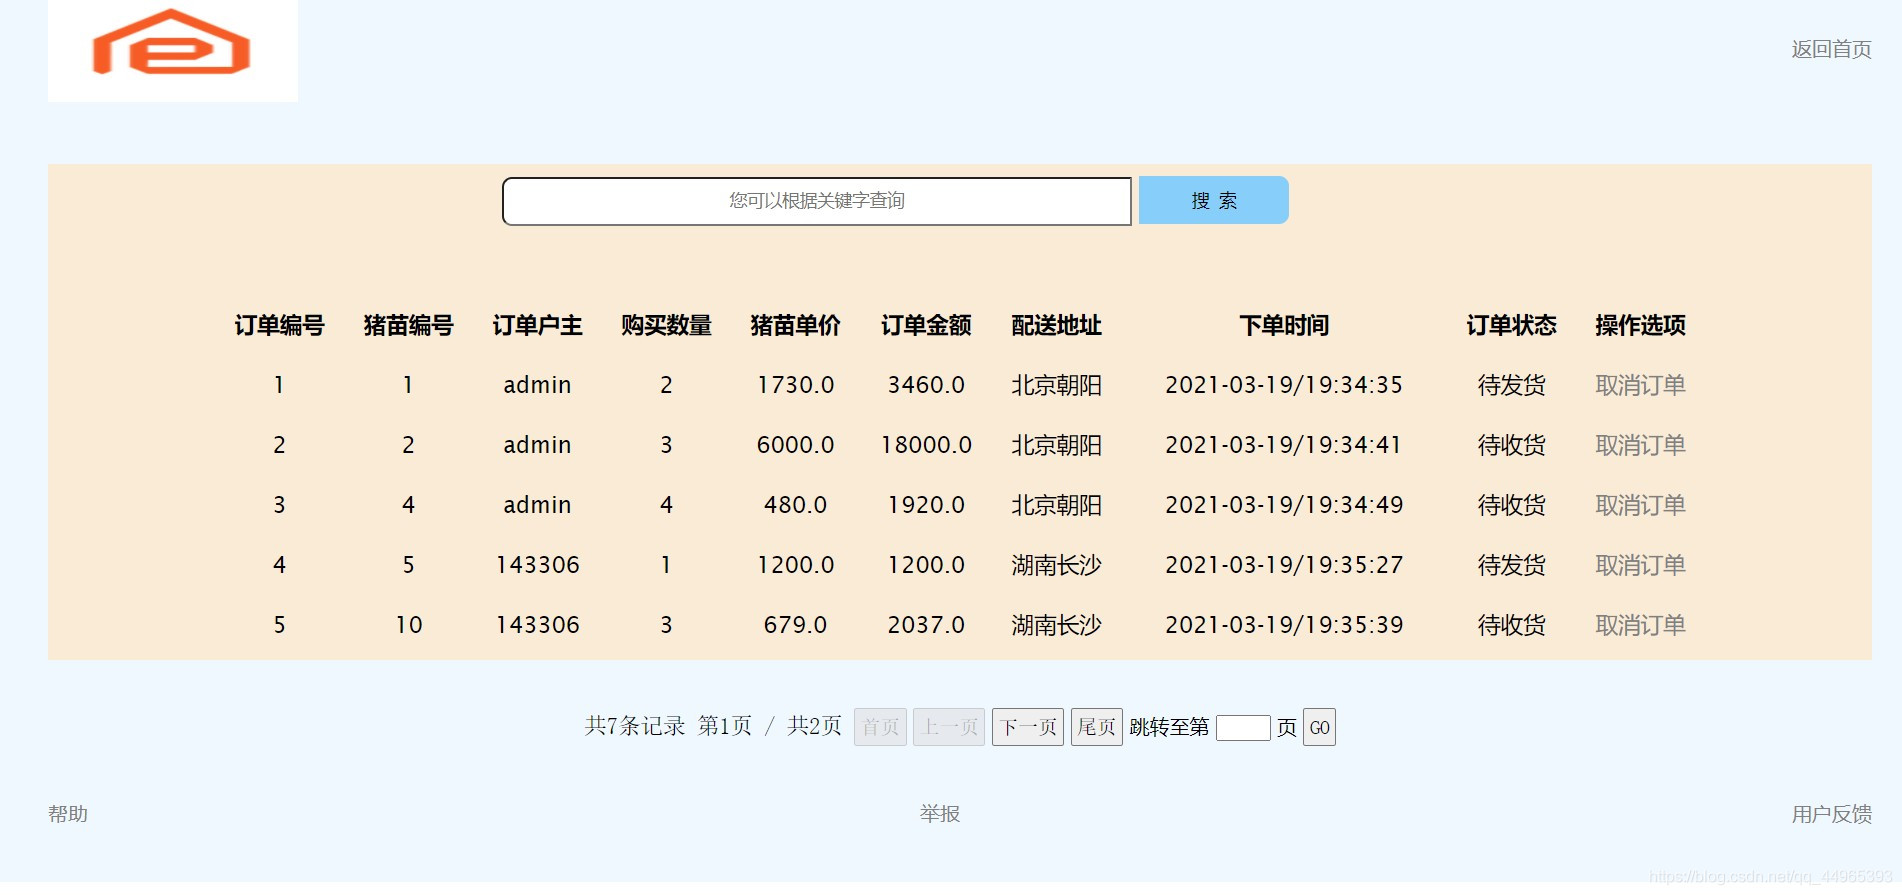Open the 帮助 help link
1902x895 pixels.
68,814
